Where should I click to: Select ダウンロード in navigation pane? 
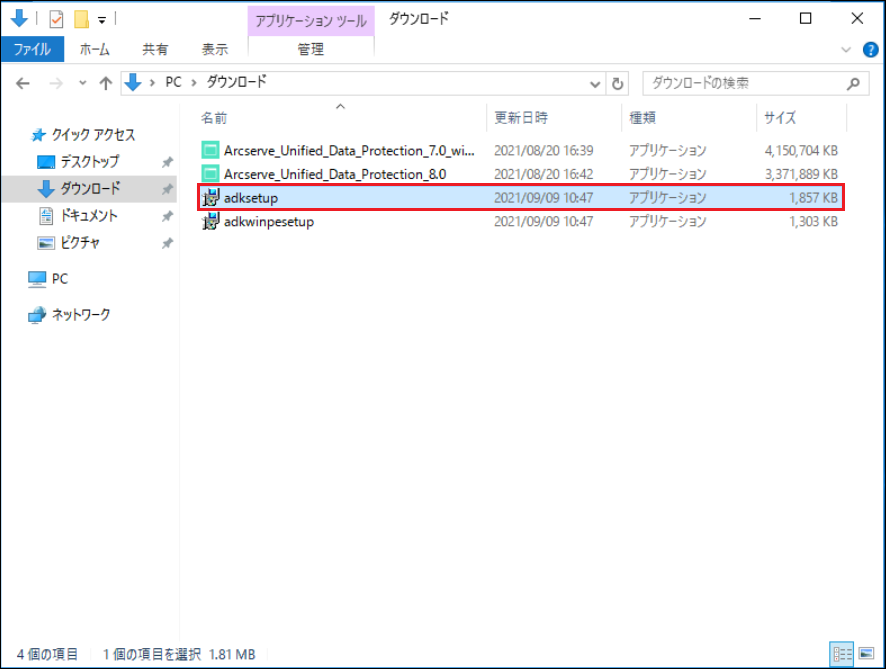(x=90, y=189)
